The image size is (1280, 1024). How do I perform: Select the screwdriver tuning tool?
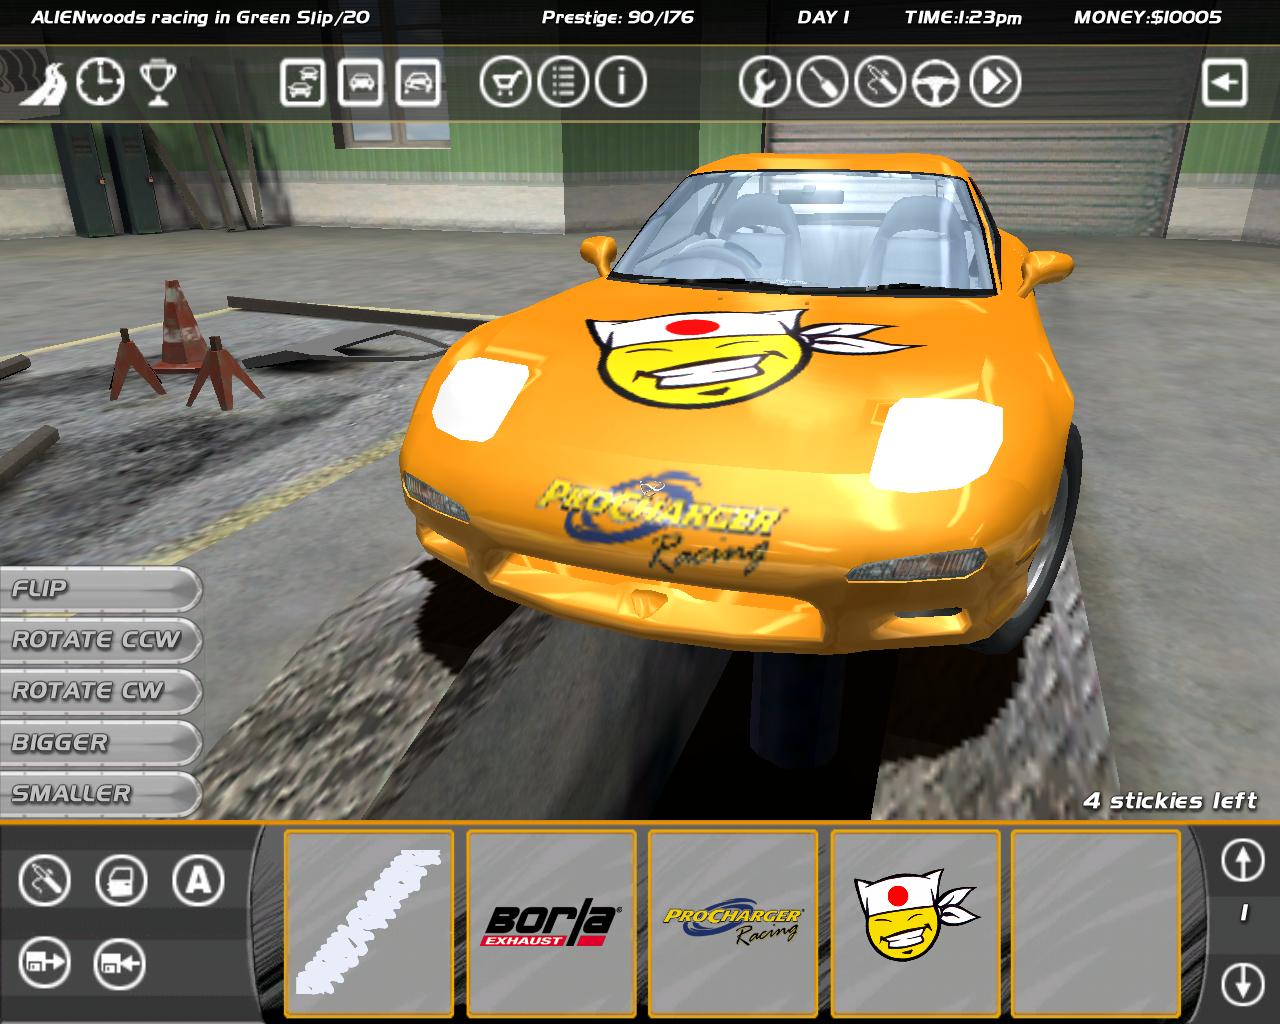click(x=823, y=82)
